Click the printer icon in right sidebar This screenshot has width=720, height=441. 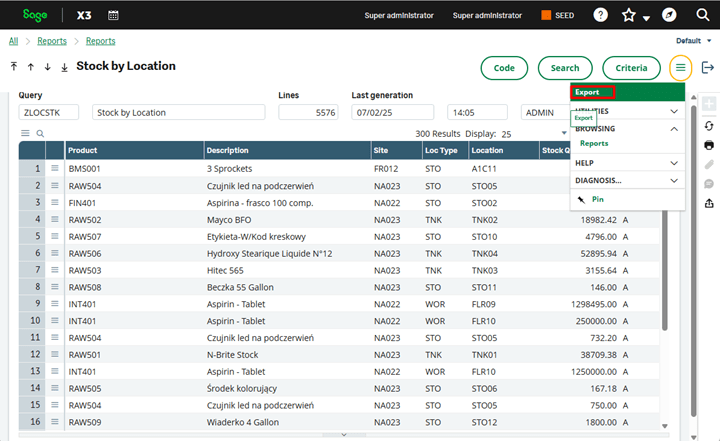[709, 146]
